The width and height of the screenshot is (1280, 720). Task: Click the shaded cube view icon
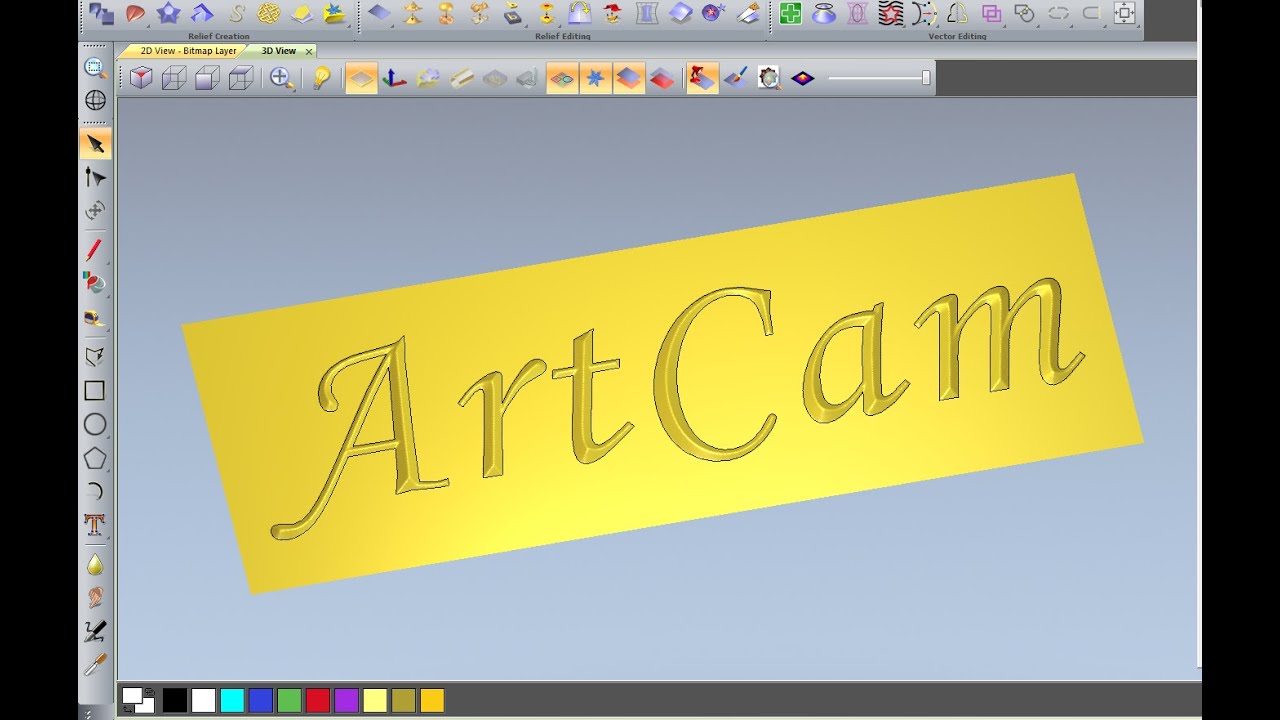click(207, 78)
